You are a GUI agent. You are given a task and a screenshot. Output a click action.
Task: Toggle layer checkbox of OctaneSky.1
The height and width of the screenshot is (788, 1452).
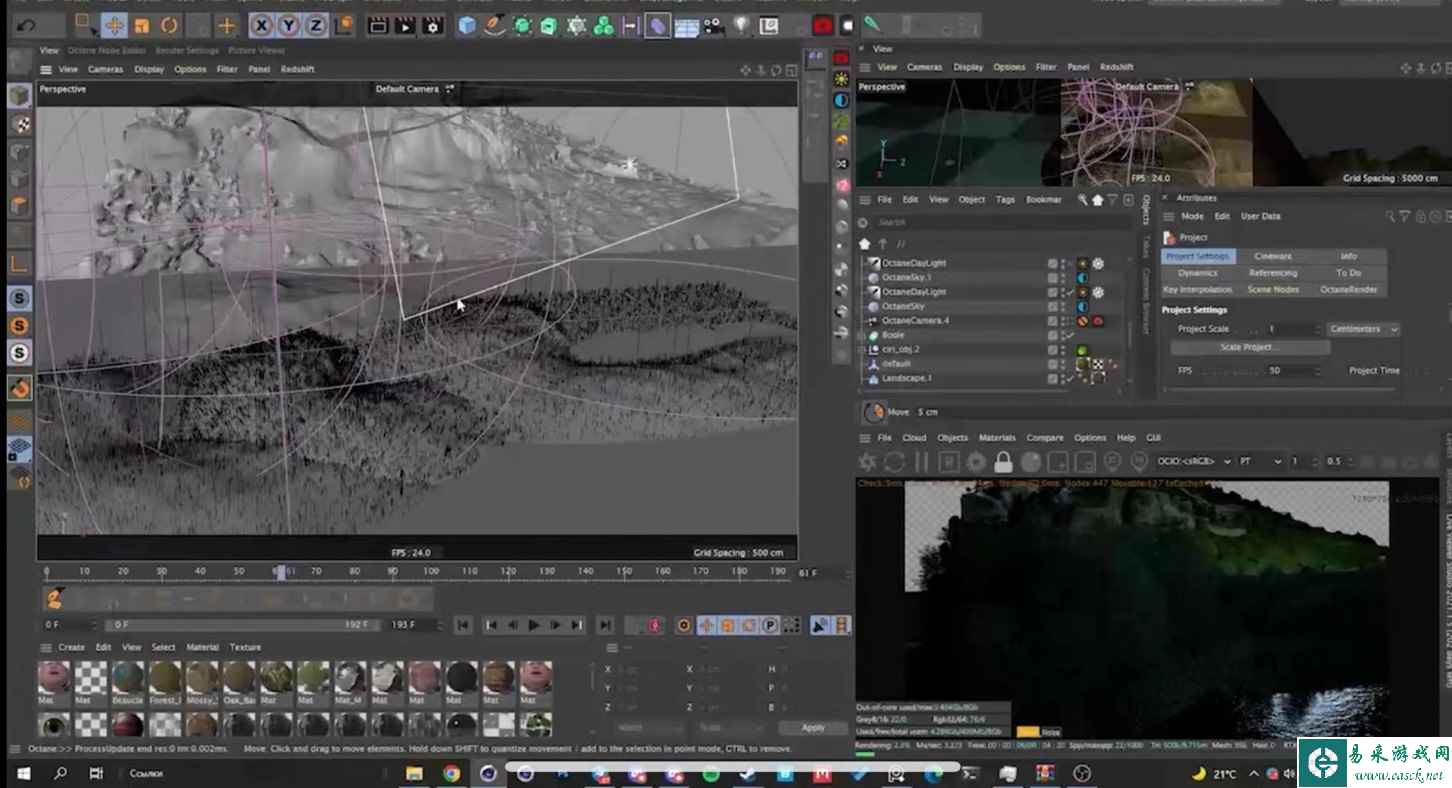click(x=1052, y=278)
